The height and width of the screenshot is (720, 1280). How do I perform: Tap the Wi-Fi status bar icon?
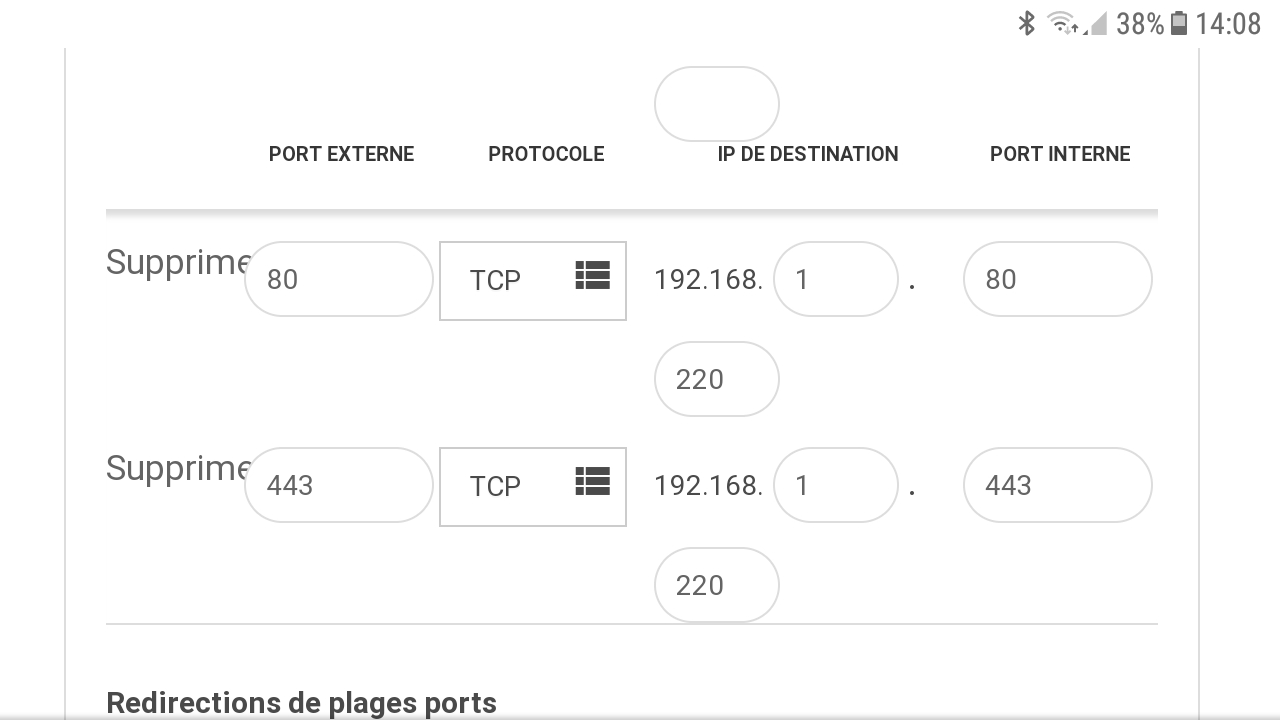1062,23
